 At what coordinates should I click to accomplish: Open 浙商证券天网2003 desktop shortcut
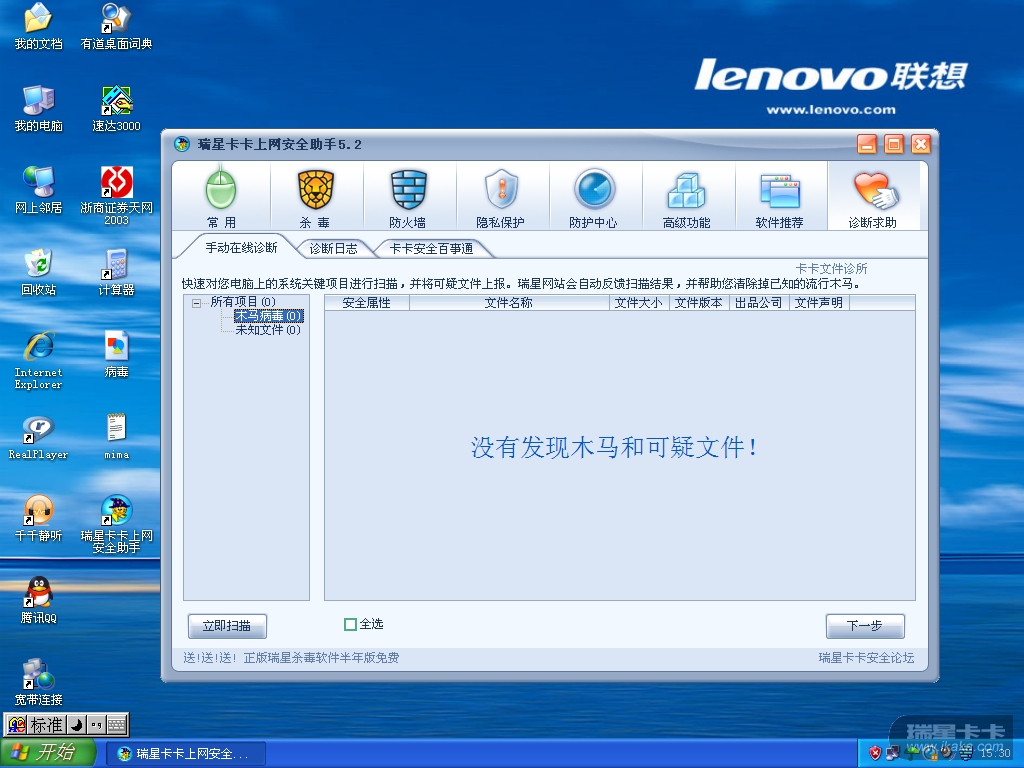point(116,196)
